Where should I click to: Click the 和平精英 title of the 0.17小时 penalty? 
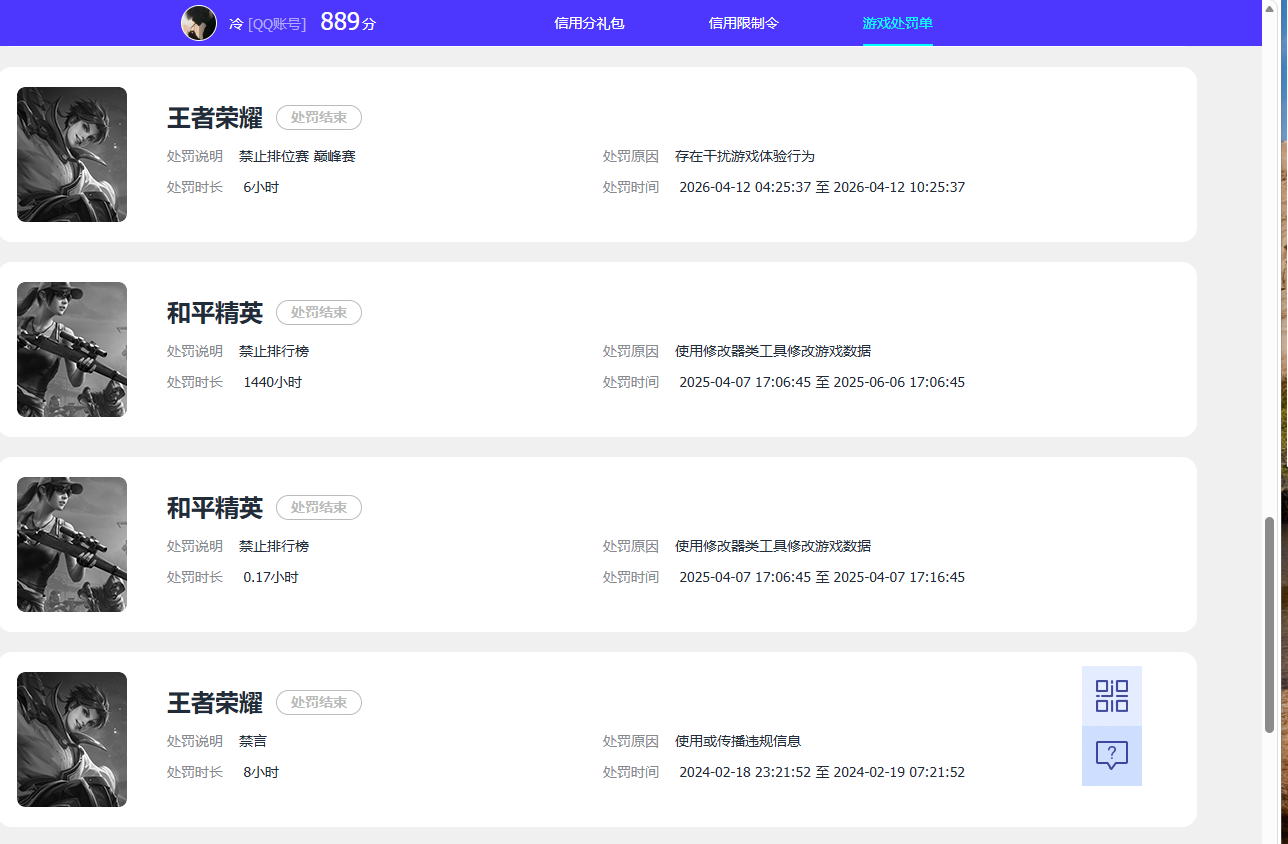[x=215, y=508]
